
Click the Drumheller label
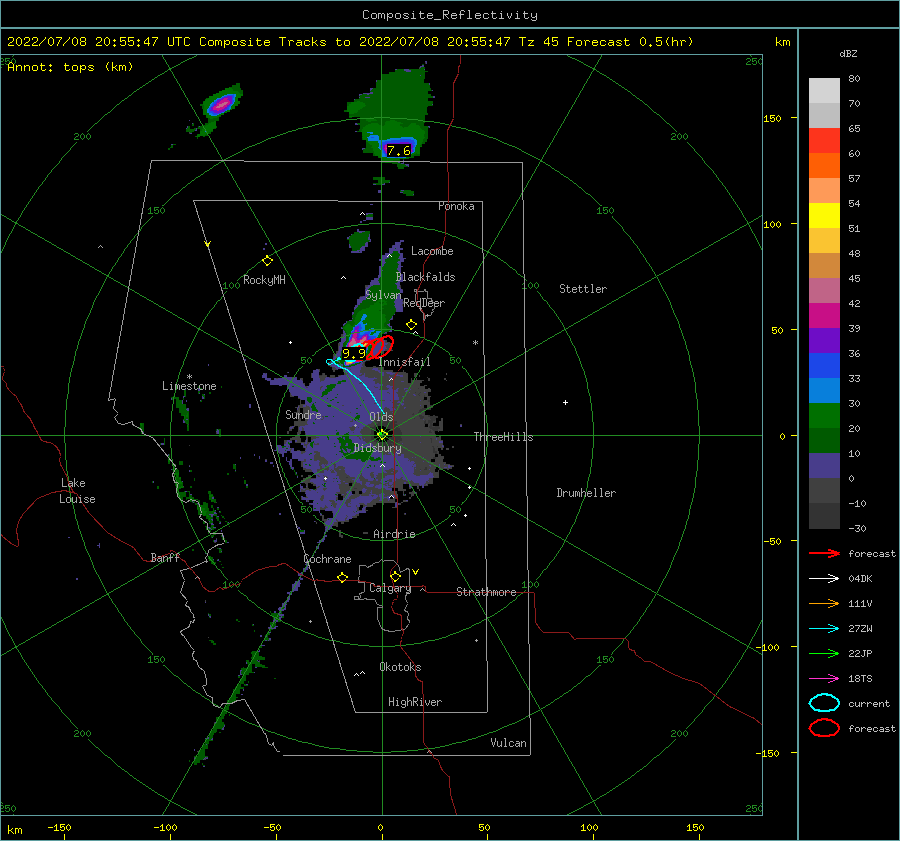586,493
